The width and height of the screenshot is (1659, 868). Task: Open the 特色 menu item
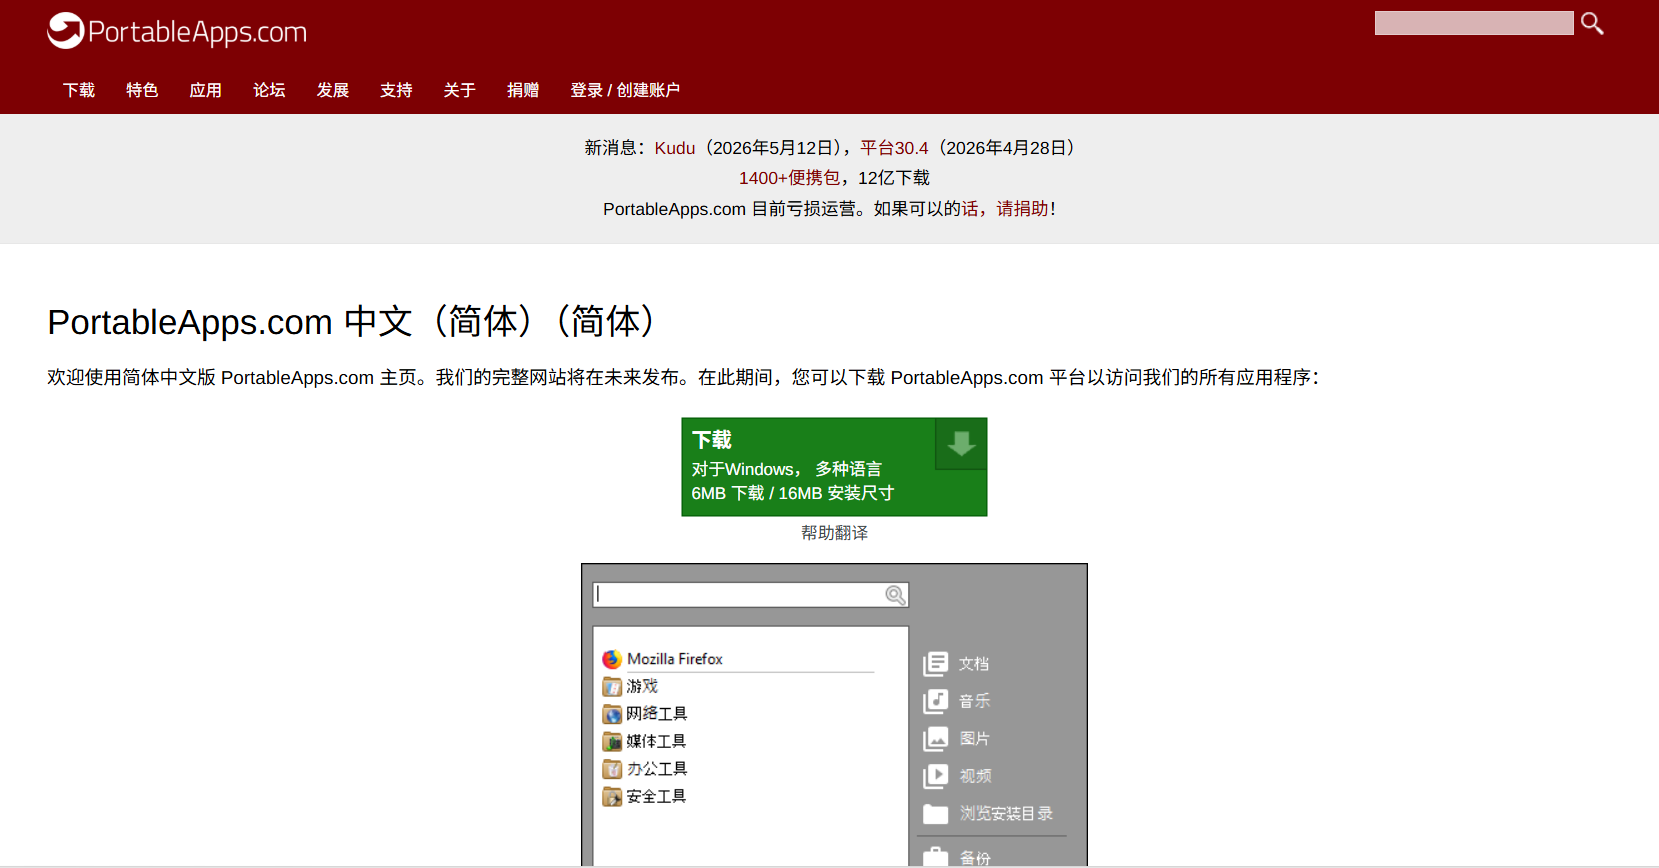pos(142,90)
